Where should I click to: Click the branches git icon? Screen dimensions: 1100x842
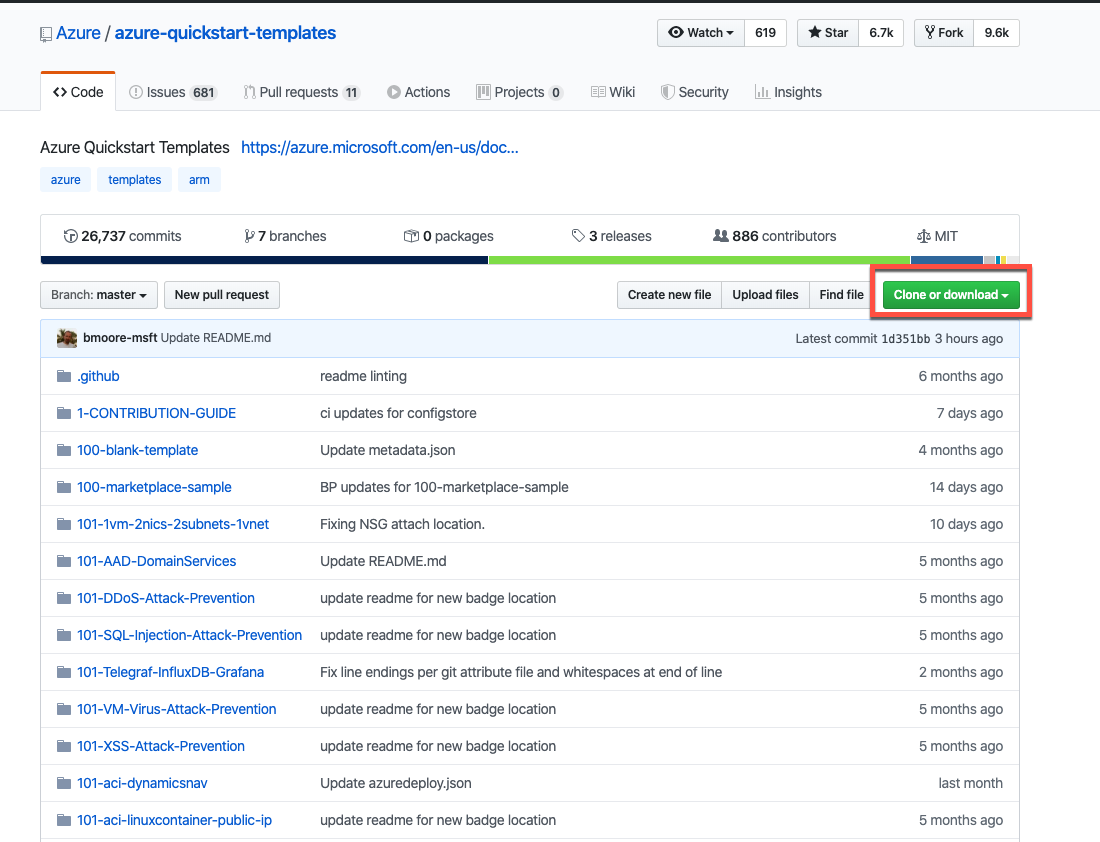249,236
